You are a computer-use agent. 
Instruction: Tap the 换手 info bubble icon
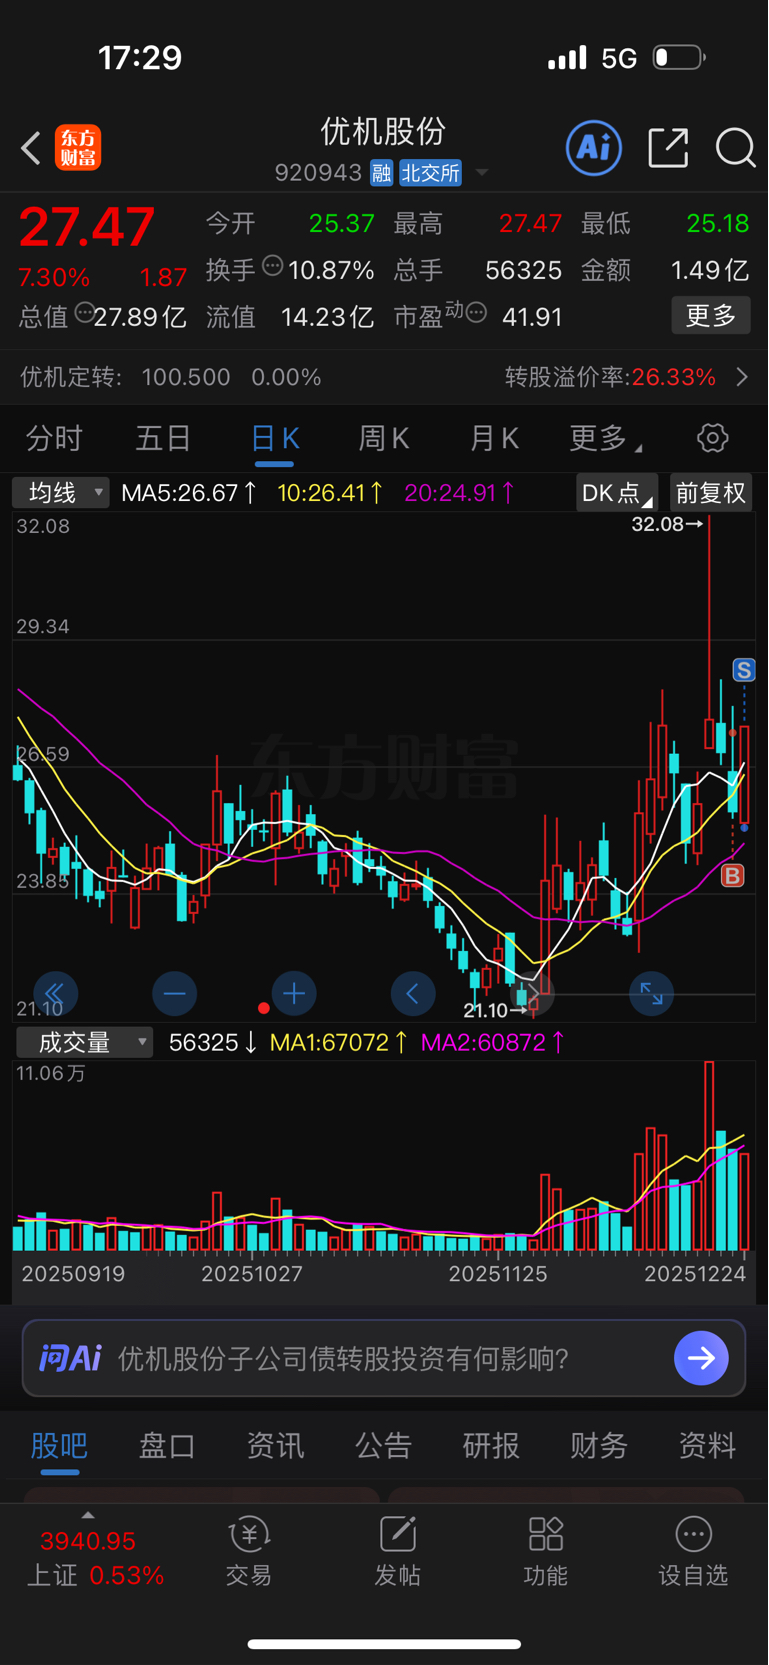[x=273, y=266]
